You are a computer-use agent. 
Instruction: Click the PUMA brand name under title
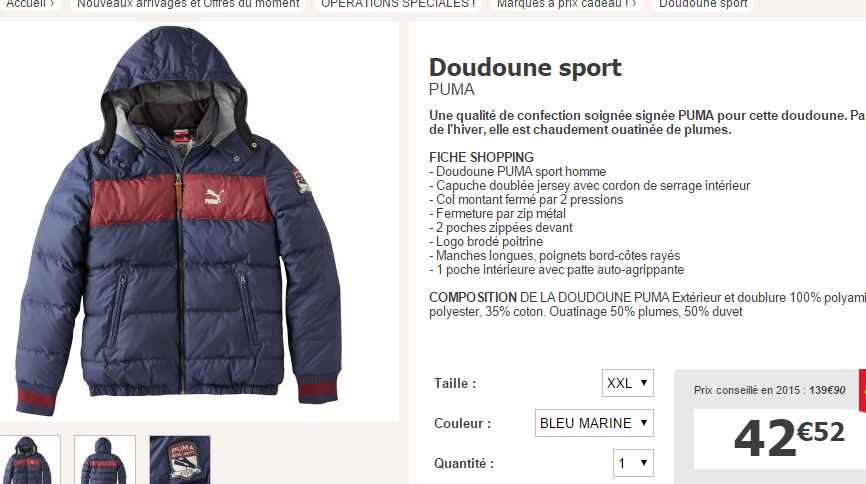point(452,90)
